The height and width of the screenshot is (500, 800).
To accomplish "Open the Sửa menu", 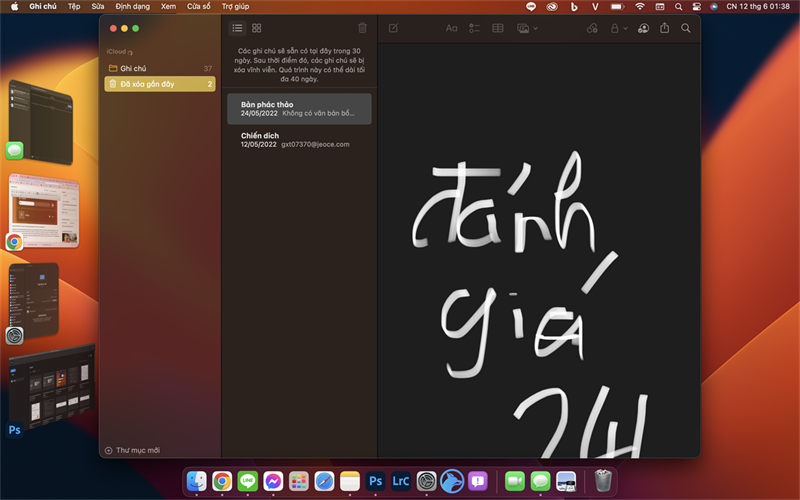I will 97,6.
